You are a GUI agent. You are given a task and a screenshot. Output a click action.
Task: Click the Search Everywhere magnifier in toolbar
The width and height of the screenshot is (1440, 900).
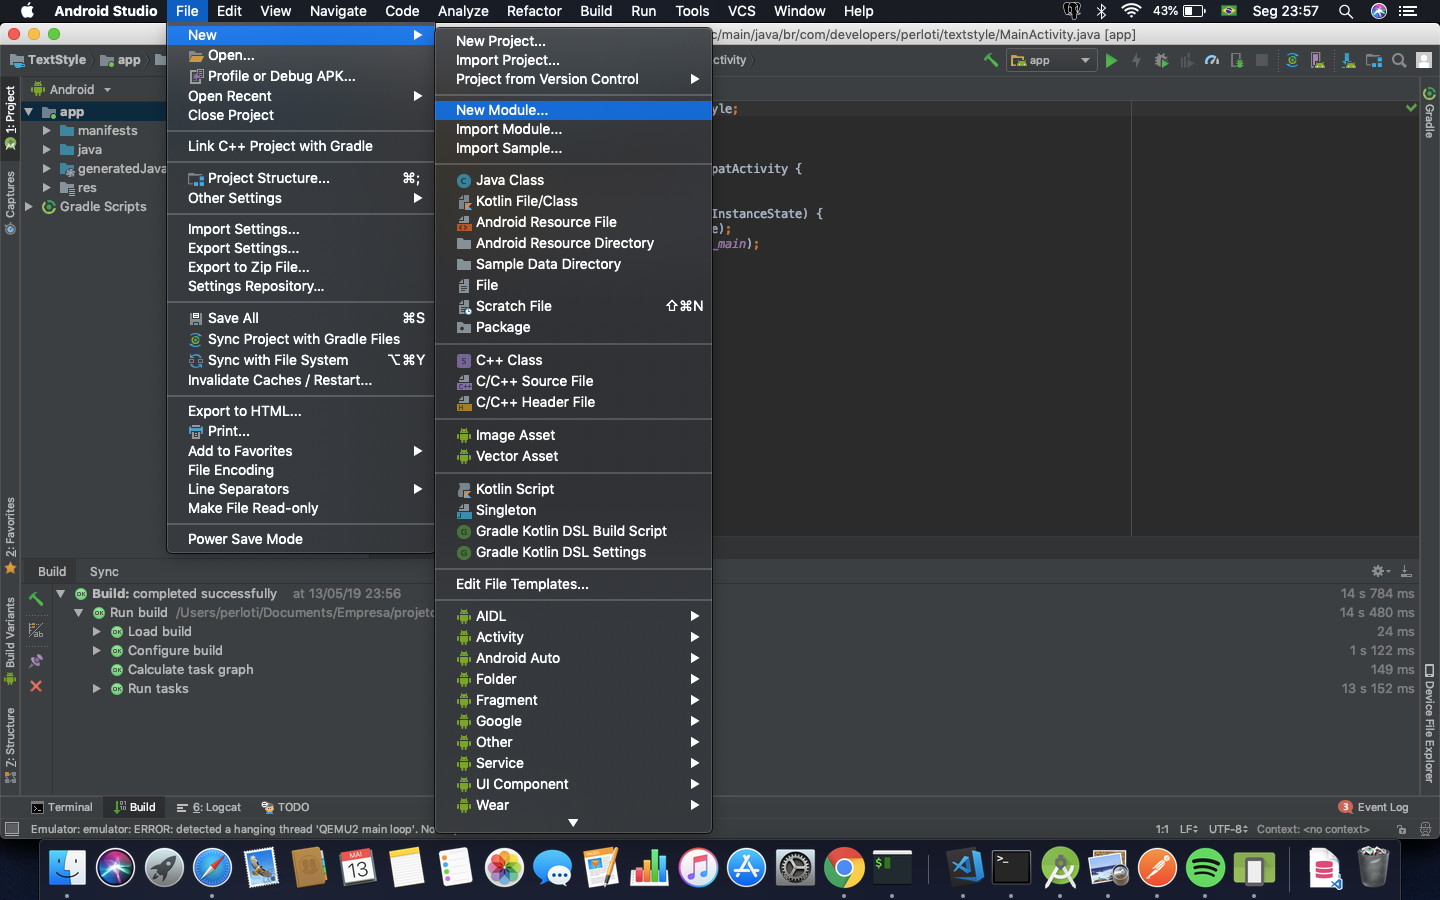click(x=1399, y=61)
